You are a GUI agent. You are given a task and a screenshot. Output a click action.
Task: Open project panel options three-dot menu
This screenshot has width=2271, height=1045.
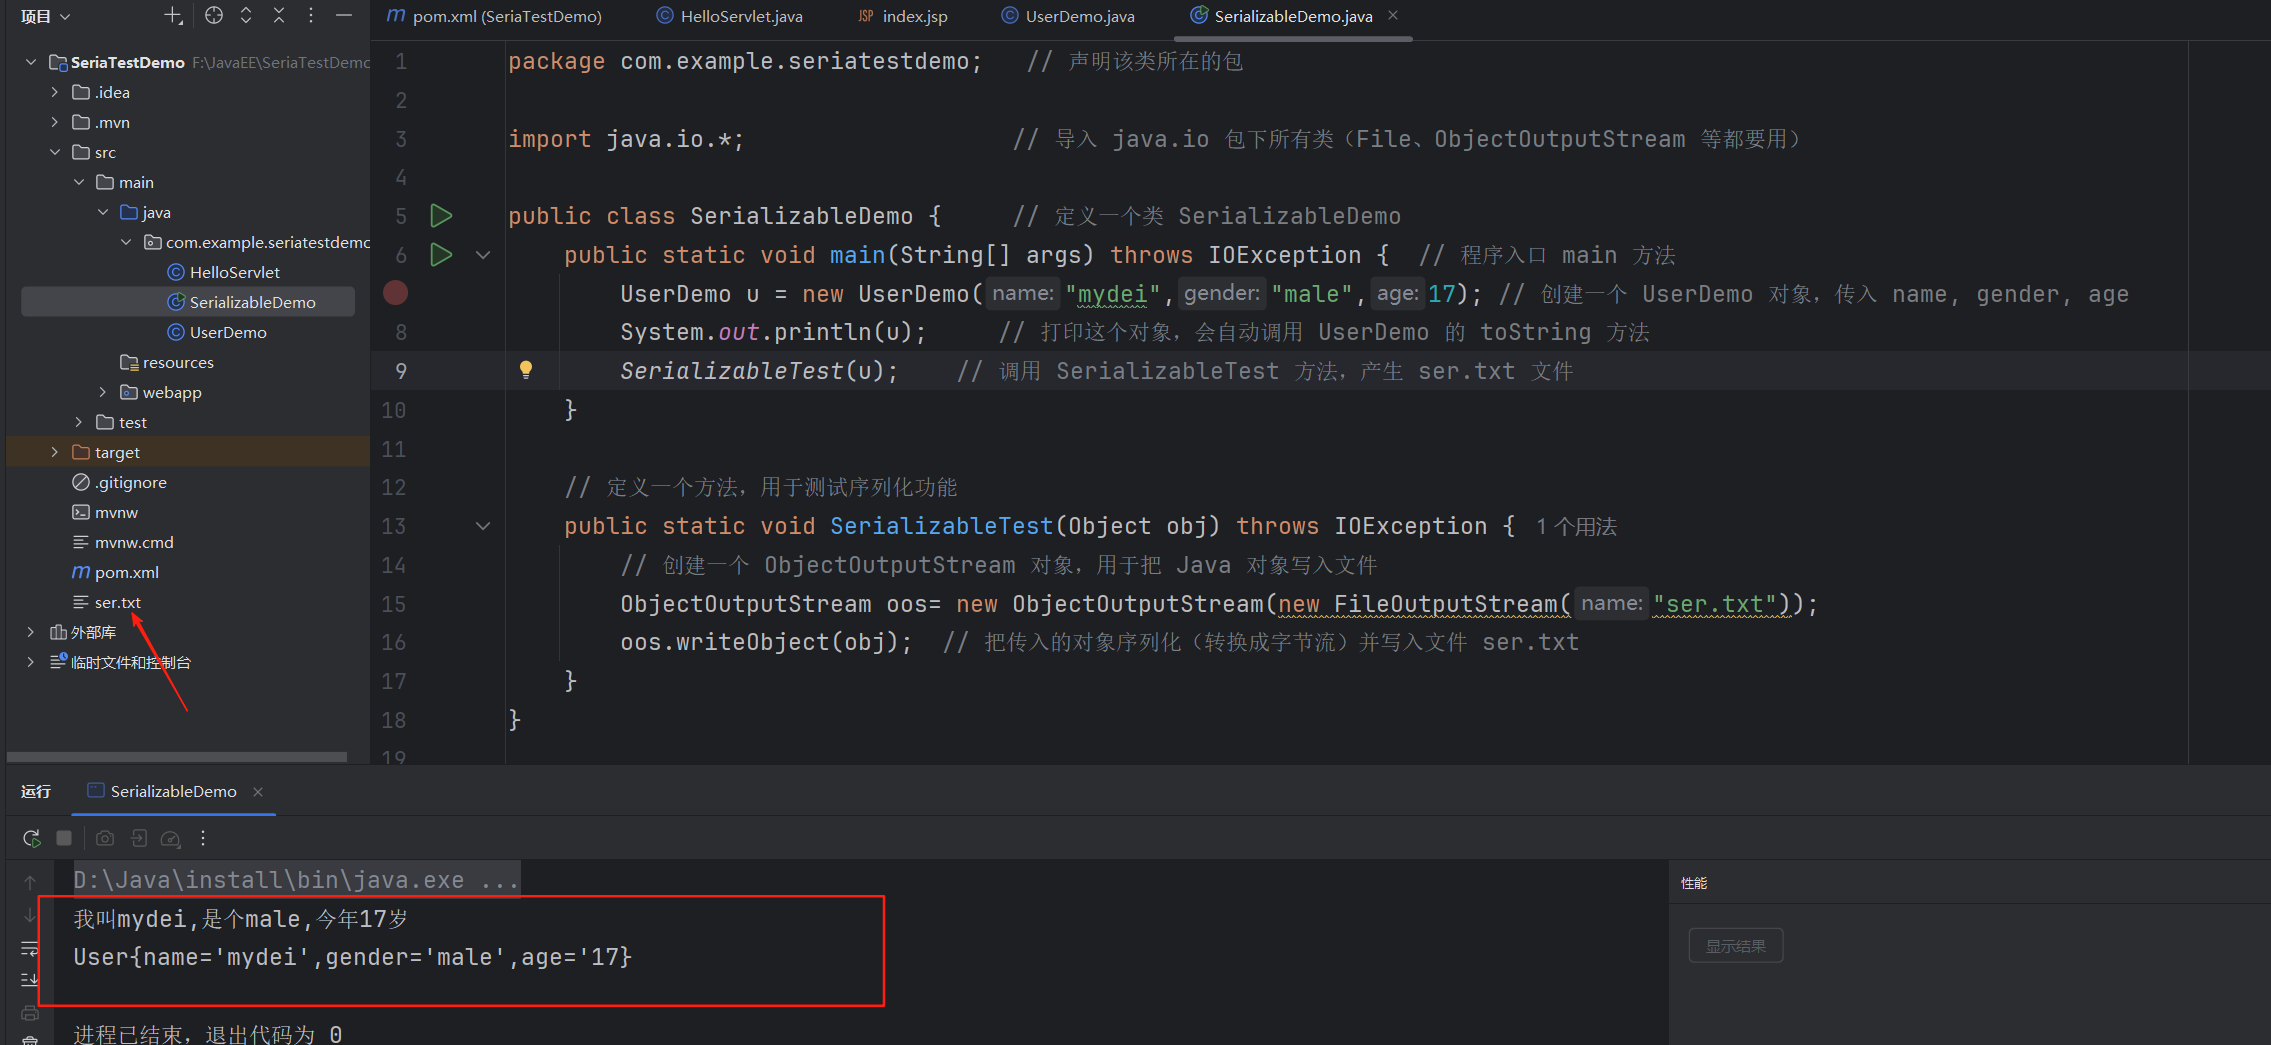(x=311, y=15)
